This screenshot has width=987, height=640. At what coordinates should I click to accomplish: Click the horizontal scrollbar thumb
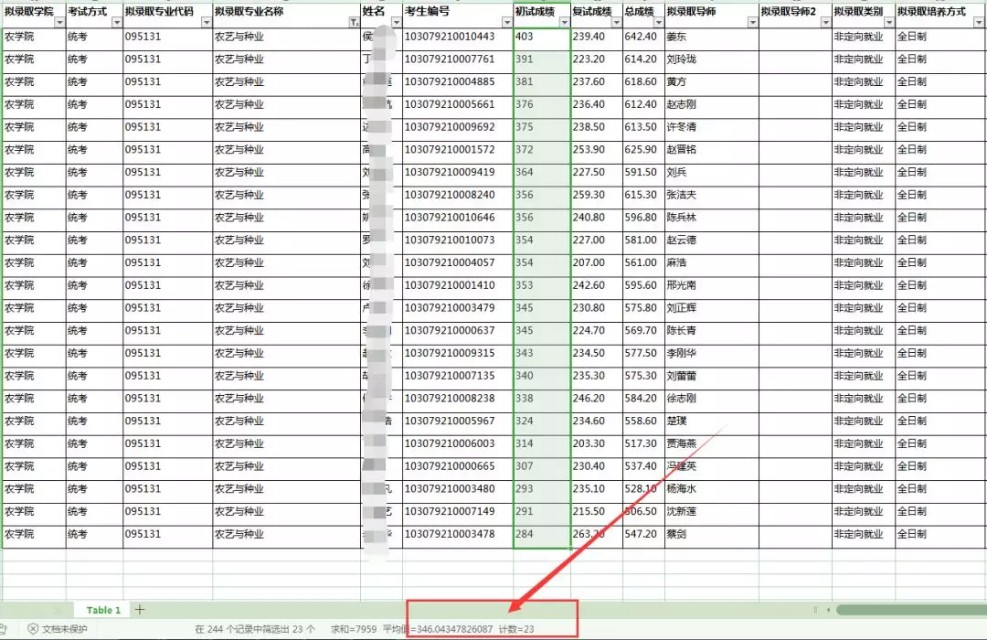pos(911,609)
